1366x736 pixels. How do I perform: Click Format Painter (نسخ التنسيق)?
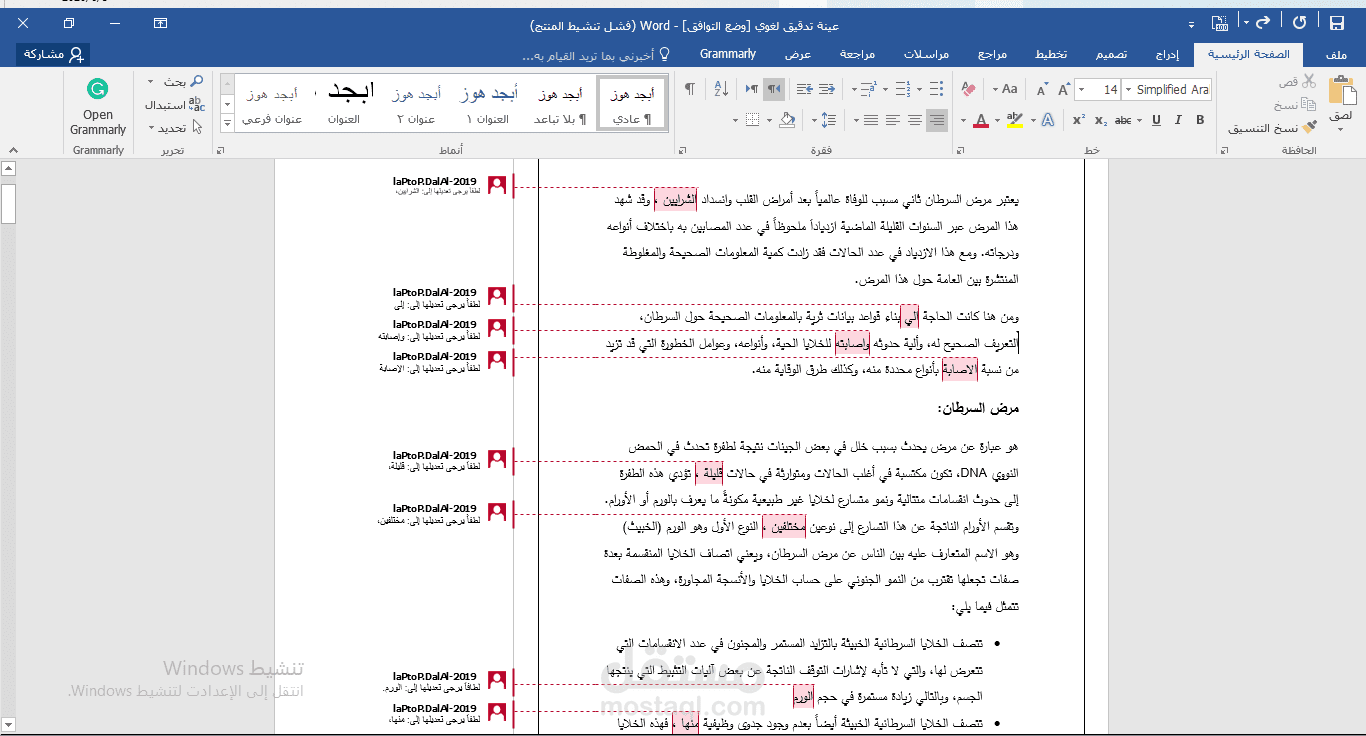[1271, 128]
